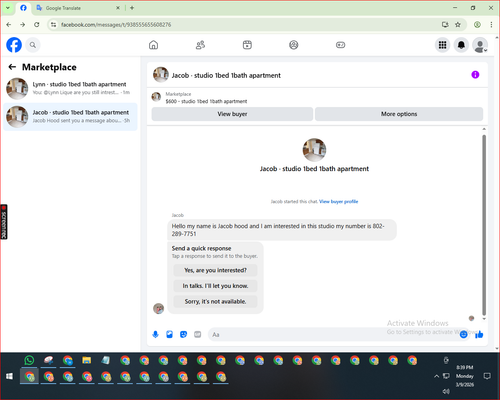
Task: Open the Chrome three-dot menu
Action: pos(491,25)
